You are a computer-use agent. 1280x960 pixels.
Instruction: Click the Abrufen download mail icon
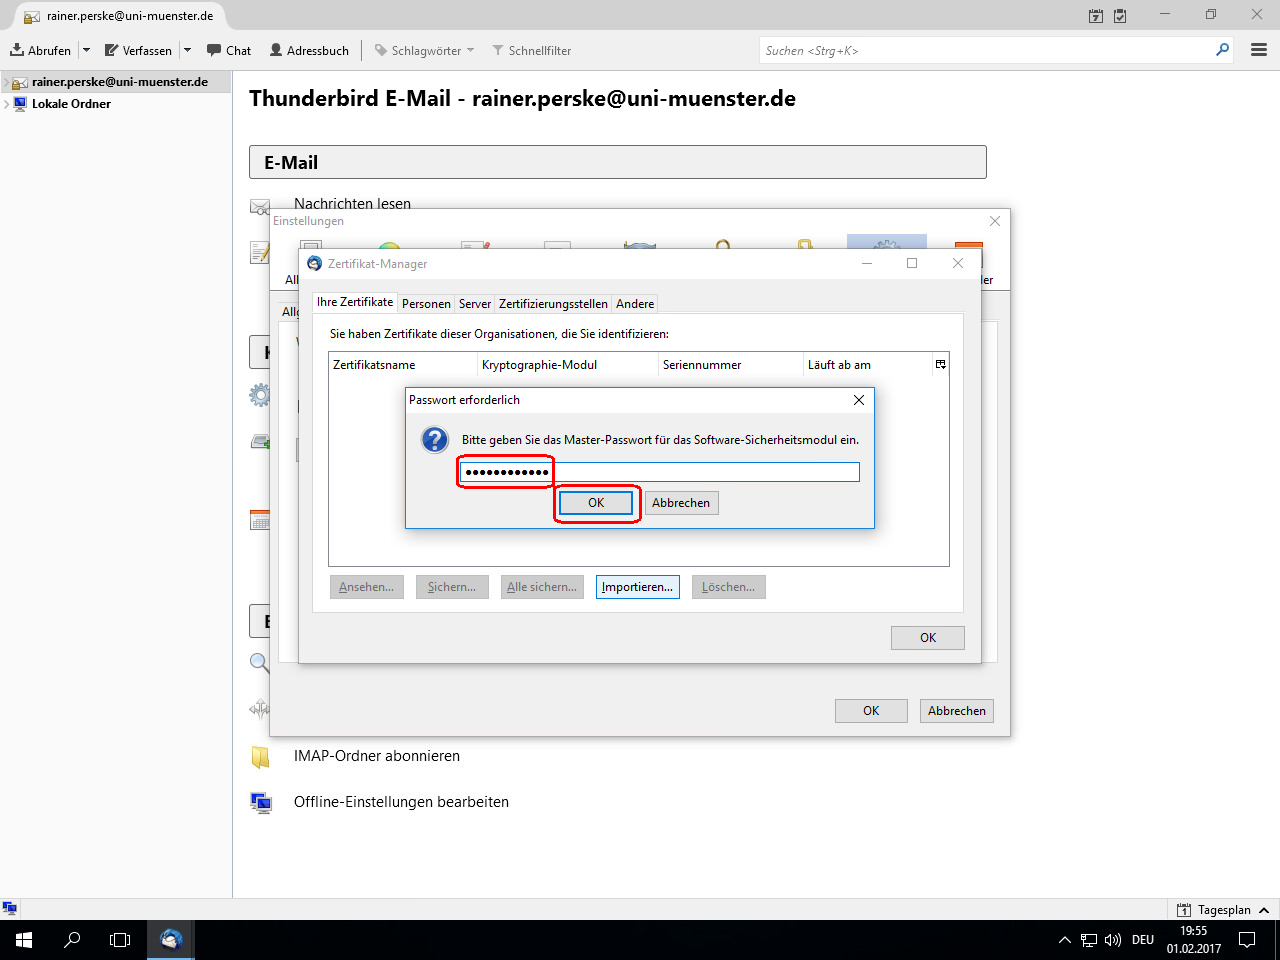18,50
